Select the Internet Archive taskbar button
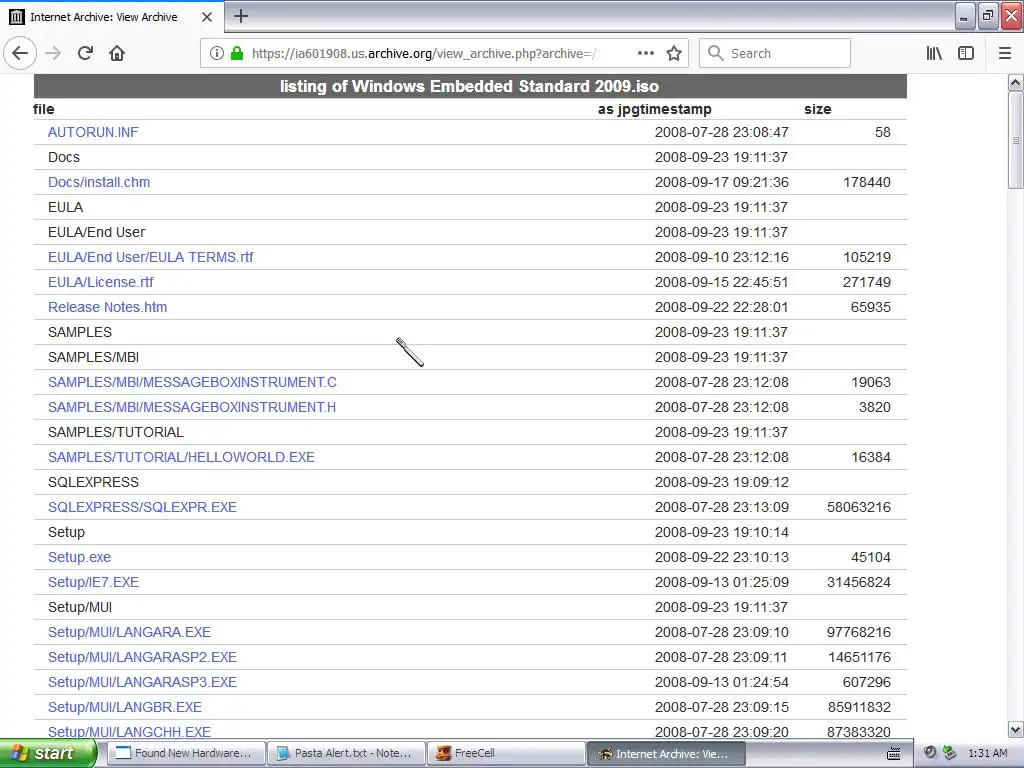 pyautogui.click(x=667, y=753)
